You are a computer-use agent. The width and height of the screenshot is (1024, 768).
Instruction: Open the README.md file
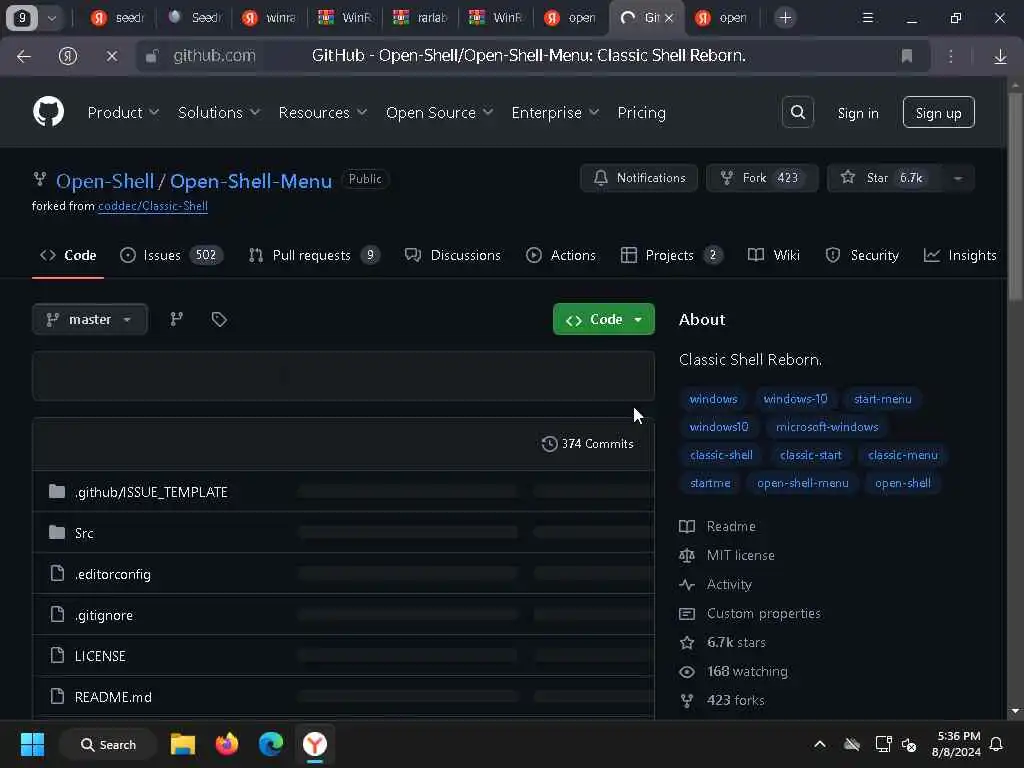(113, 697)
